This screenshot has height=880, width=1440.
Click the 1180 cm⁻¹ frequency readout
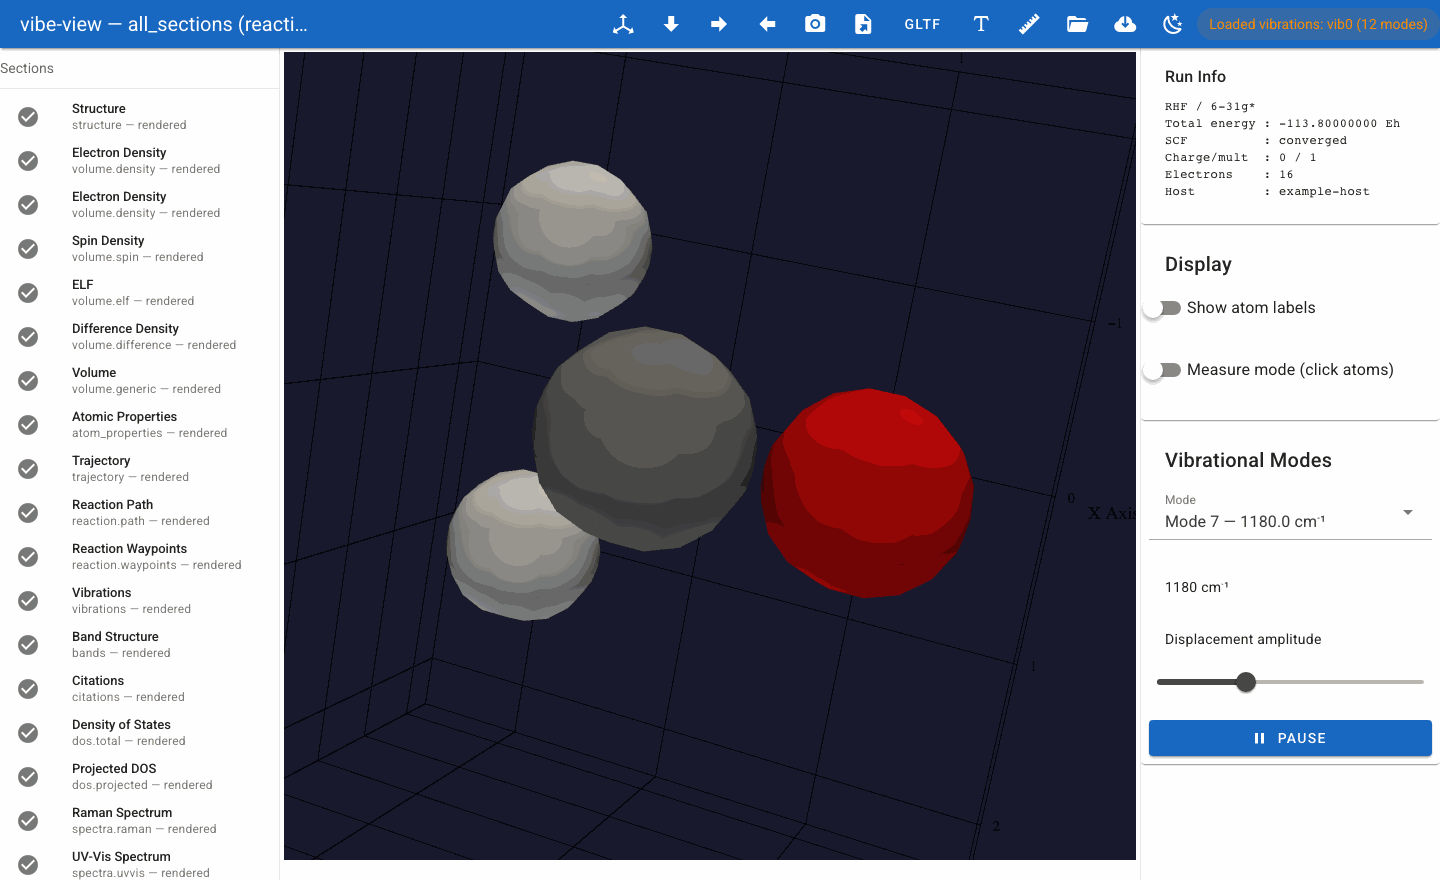[x=1197, y=587]
